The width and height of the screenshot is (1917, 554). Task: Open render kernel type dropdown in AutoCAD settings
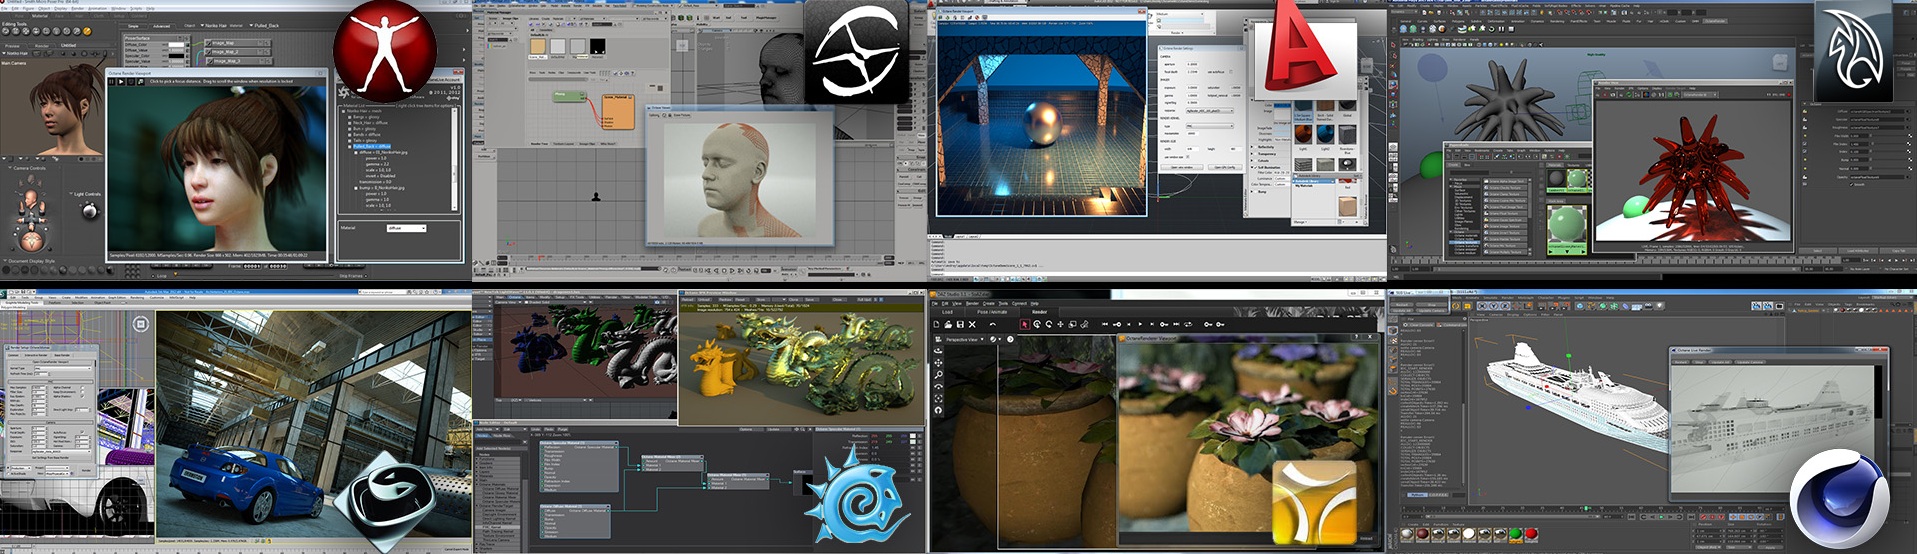pos(1209,126)
